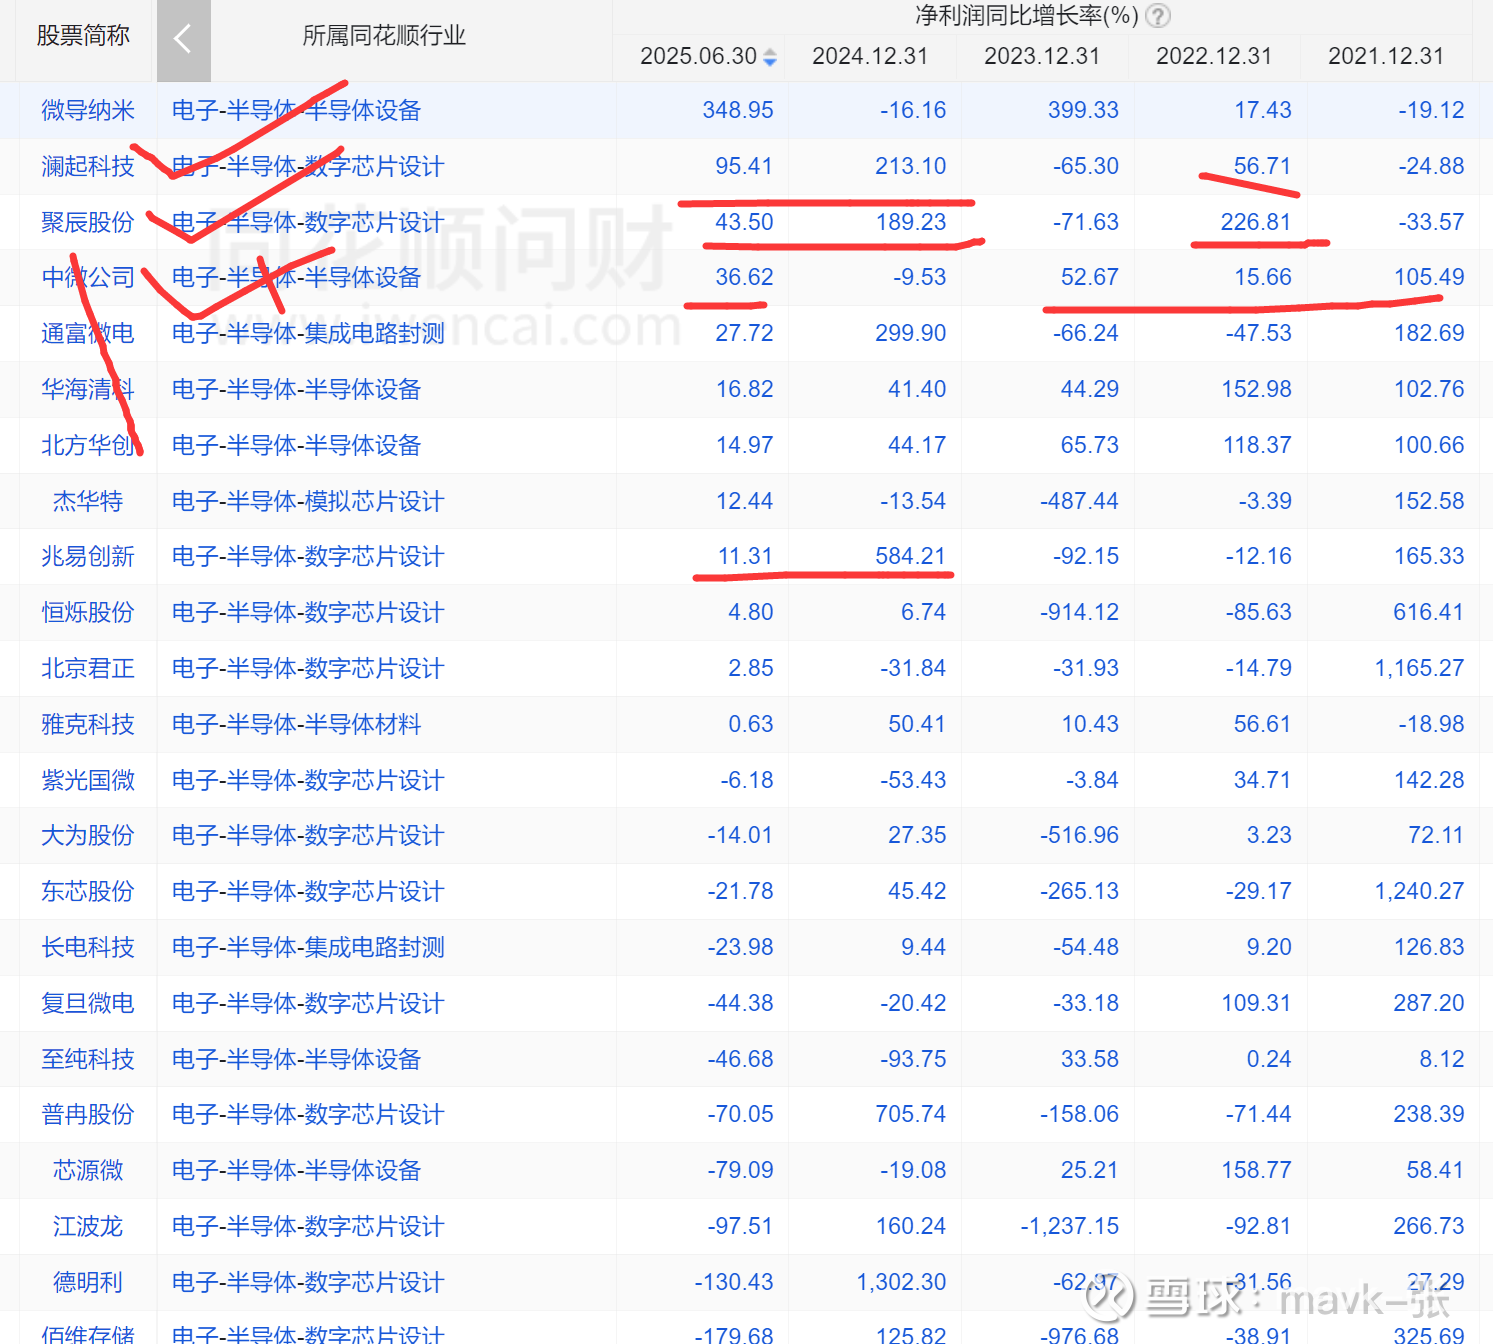The width and height of the screenshot is (1493, 1344).
Task: Click 杰华特 industry 电子-半导体-模拟芯片设计
Action: 308,501
